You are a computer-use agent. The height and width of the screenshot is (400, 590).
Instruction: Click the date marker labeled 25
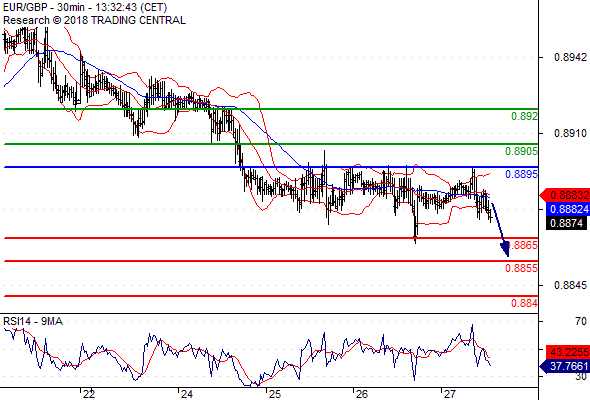[x=275, y=394]
